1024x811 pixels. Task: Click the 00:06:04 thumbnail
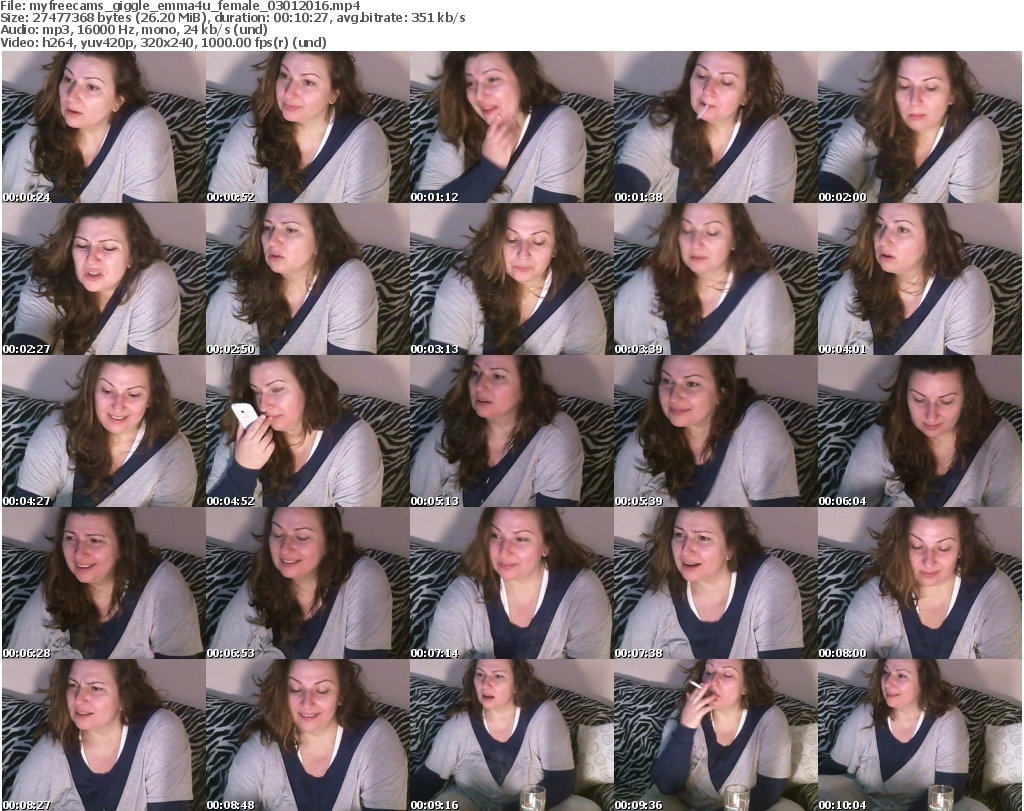pyautogui.click(x=920, y=431)
